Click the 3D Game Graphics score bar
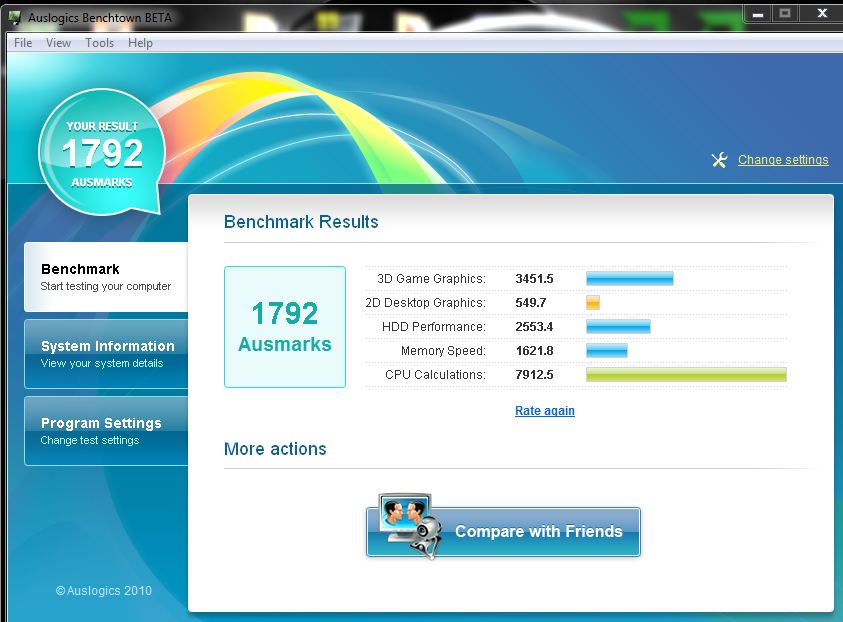 [630, 278]
